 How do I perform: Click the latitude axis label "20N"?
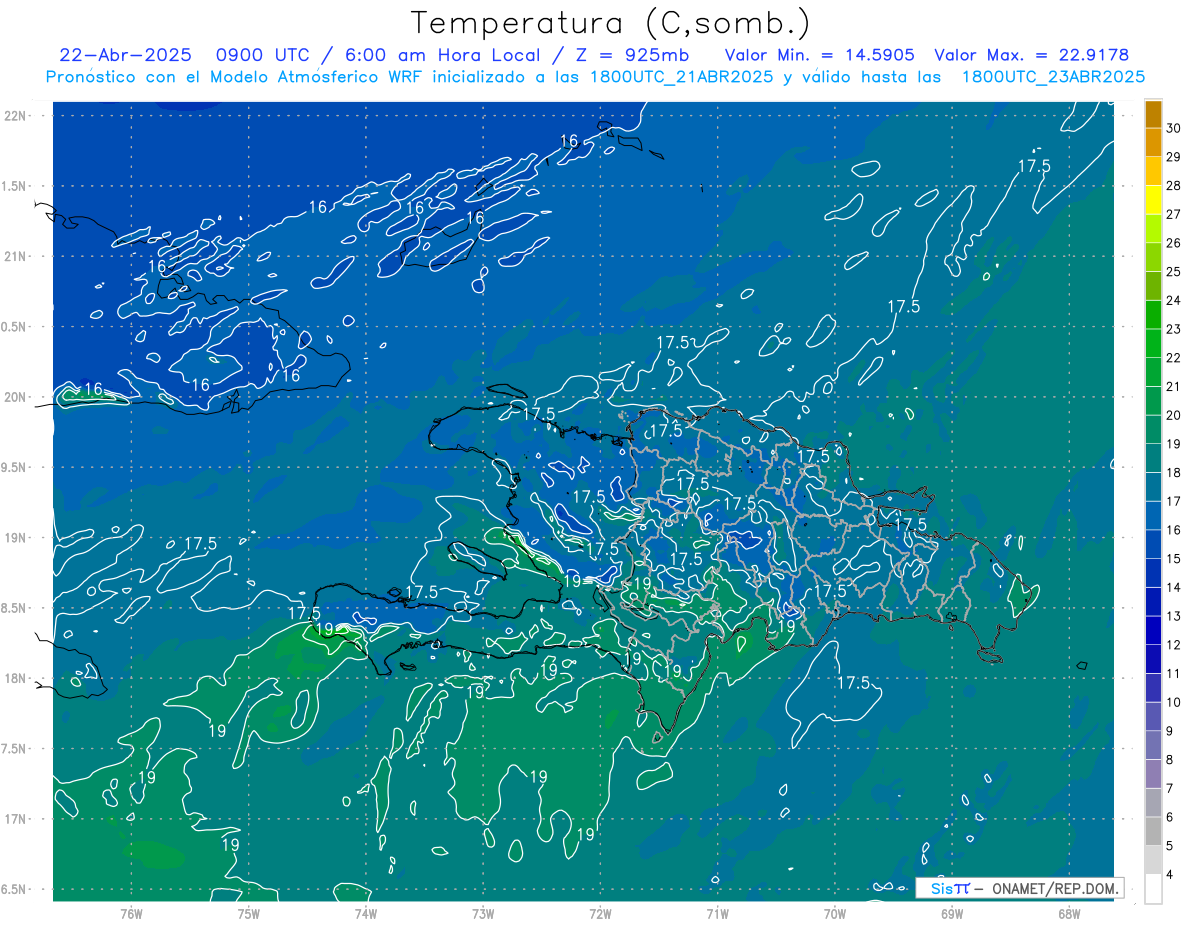15,397
